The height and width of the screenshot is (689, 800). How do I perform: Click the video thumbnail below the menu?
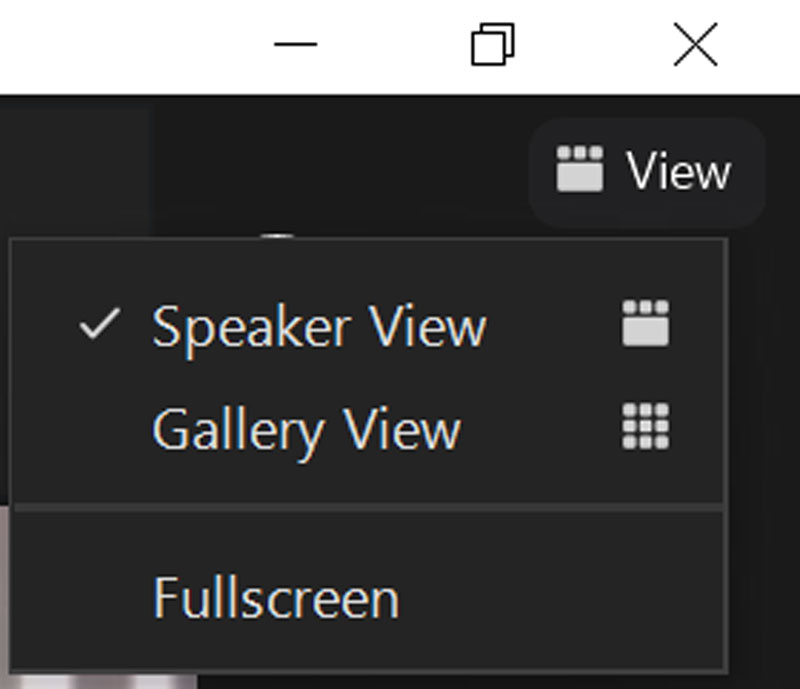click(x=102, y=682)
